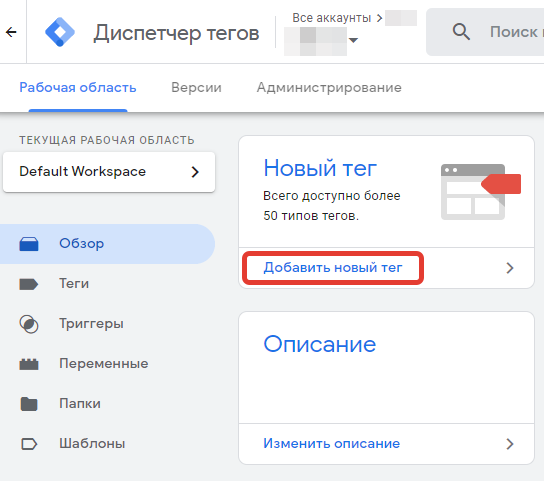The height and width of the screenshot is (481, 544).
Task: Click the new tag illustration thumbnail
Action: pyautogui.click(x=481, y=192)
